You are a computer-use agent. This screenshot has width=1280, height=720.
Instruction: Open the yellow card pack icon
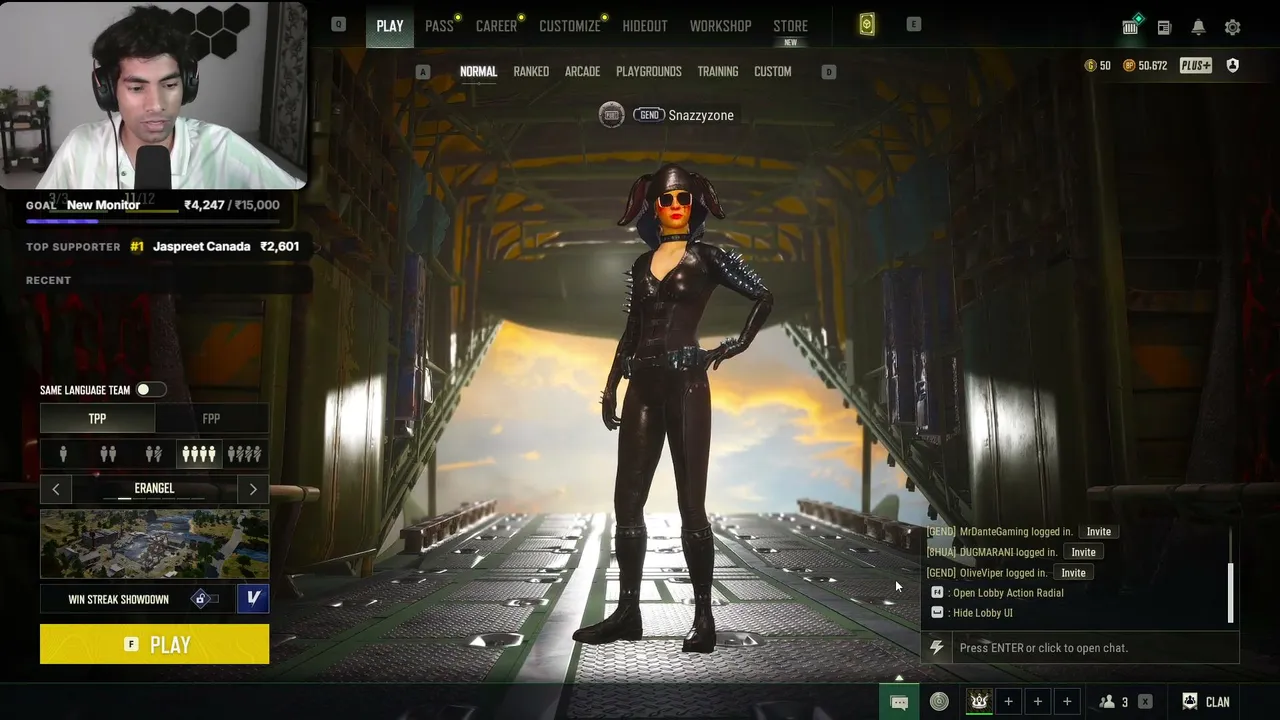pyautogui.click(x=867, y=25)
